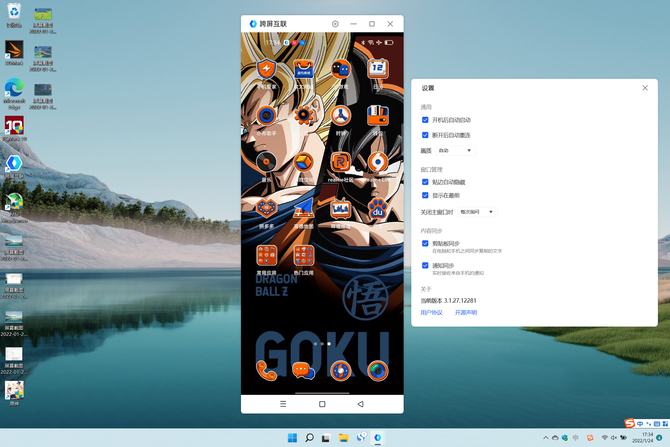
Task: Open the Task View taskbar button
Action: 326,438
